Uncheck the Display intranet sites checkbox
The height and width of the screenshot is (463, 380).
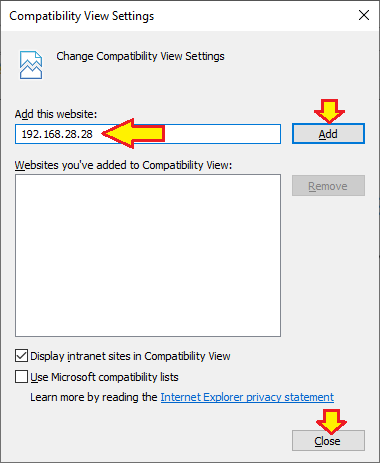coord(21,356)
